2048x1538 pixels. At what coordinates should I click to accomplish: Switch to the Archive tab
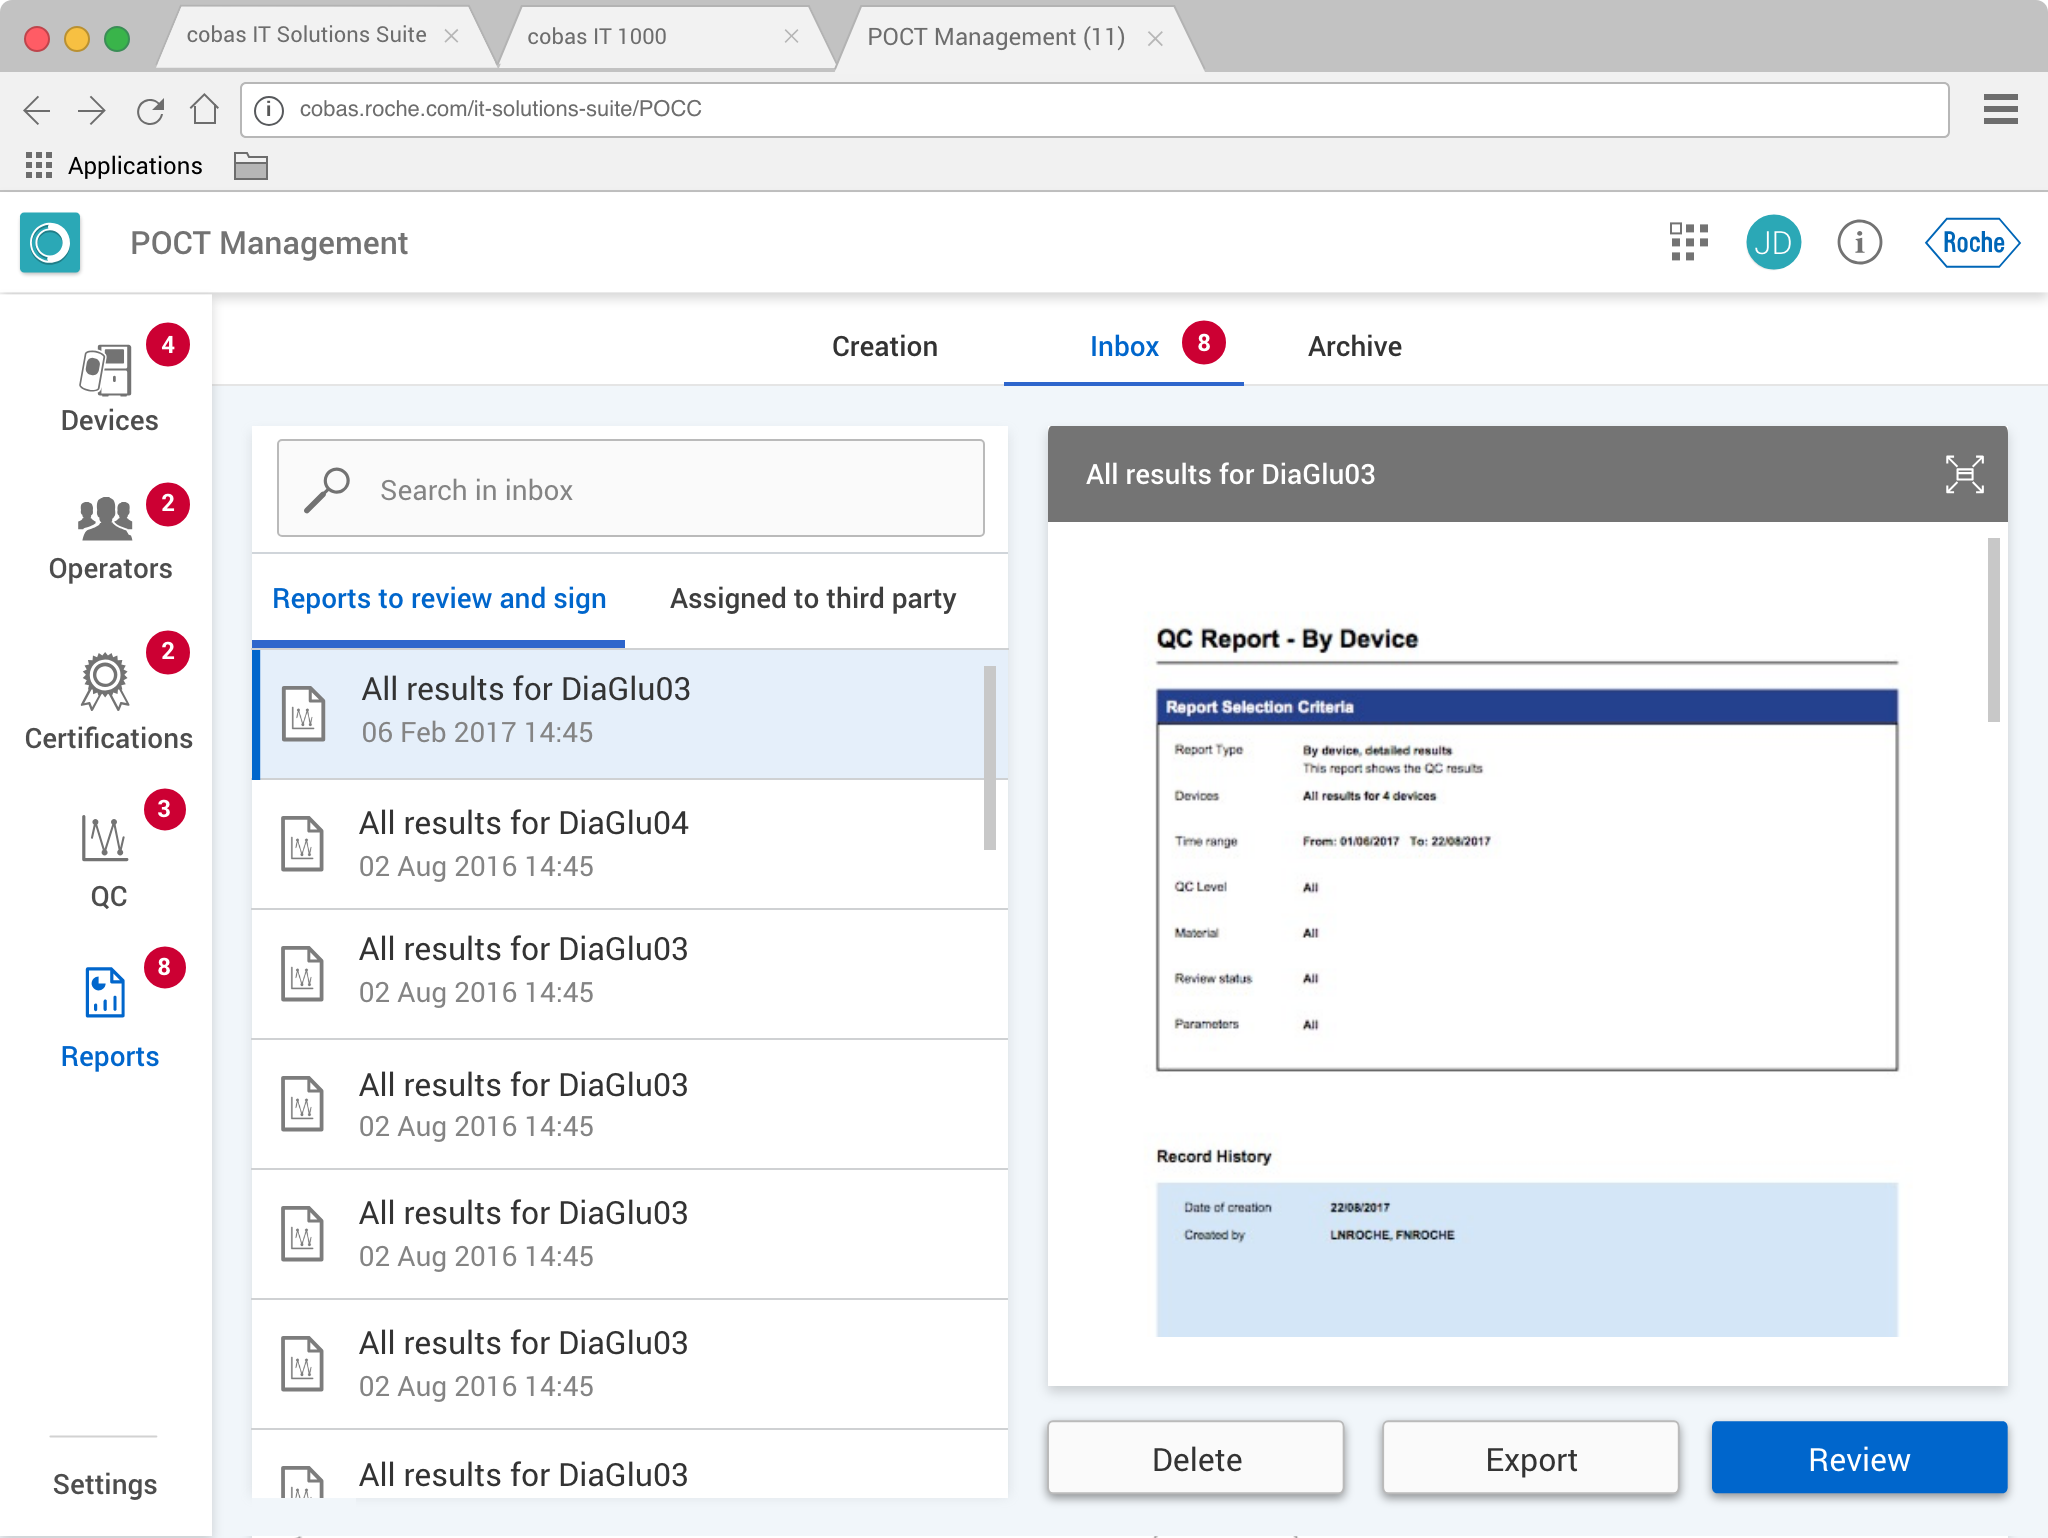click(1354, 346)
